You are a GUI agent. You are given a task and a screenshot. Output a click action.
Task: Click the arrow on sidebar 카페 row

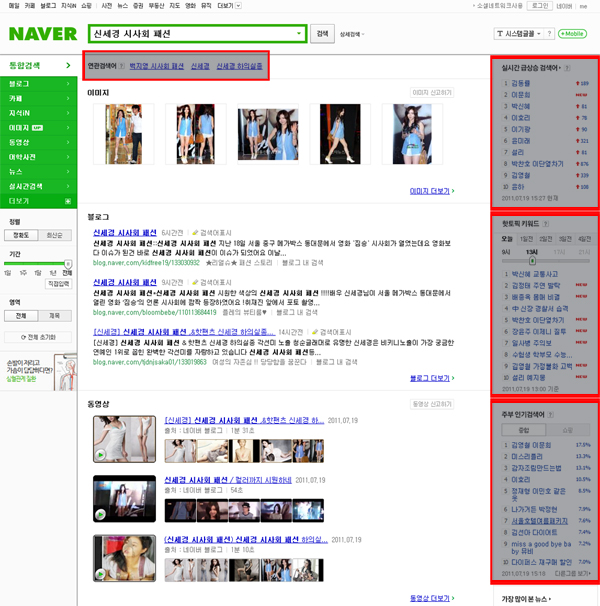tap(68, 99)
